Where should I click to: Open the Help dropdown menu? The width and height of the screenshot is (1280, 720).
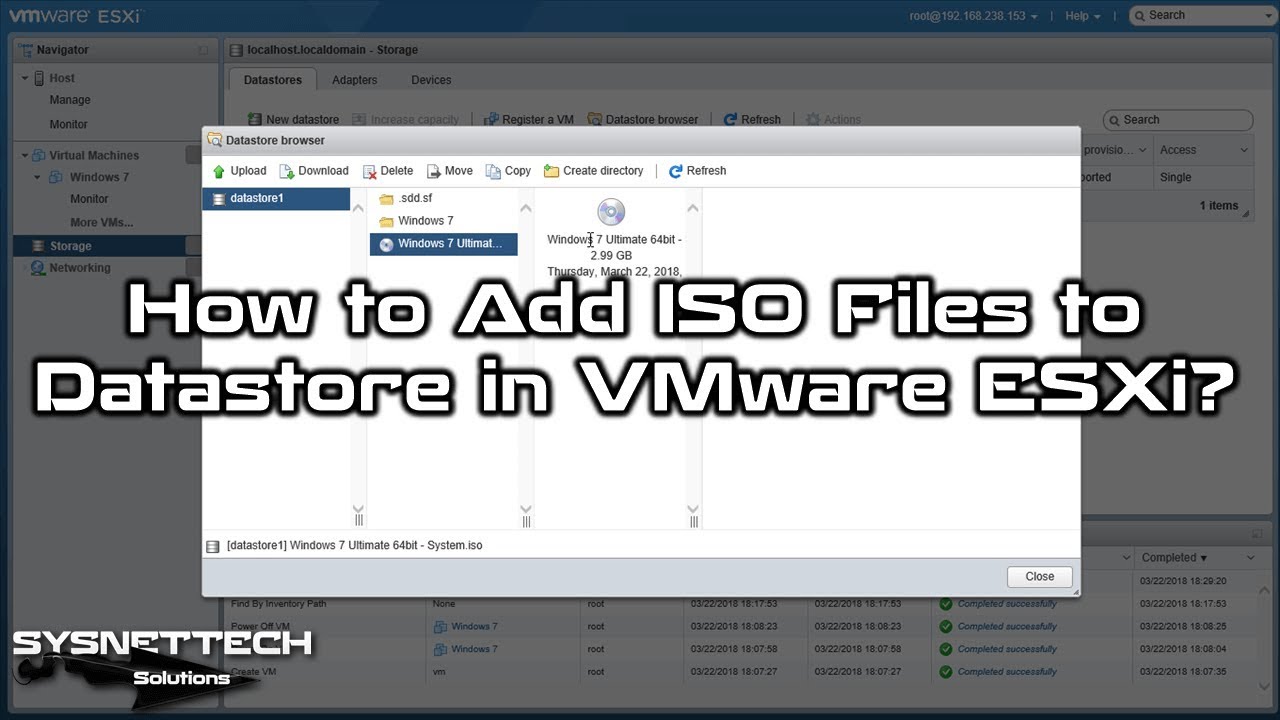pyautogui.click(x=1083, y=16)
